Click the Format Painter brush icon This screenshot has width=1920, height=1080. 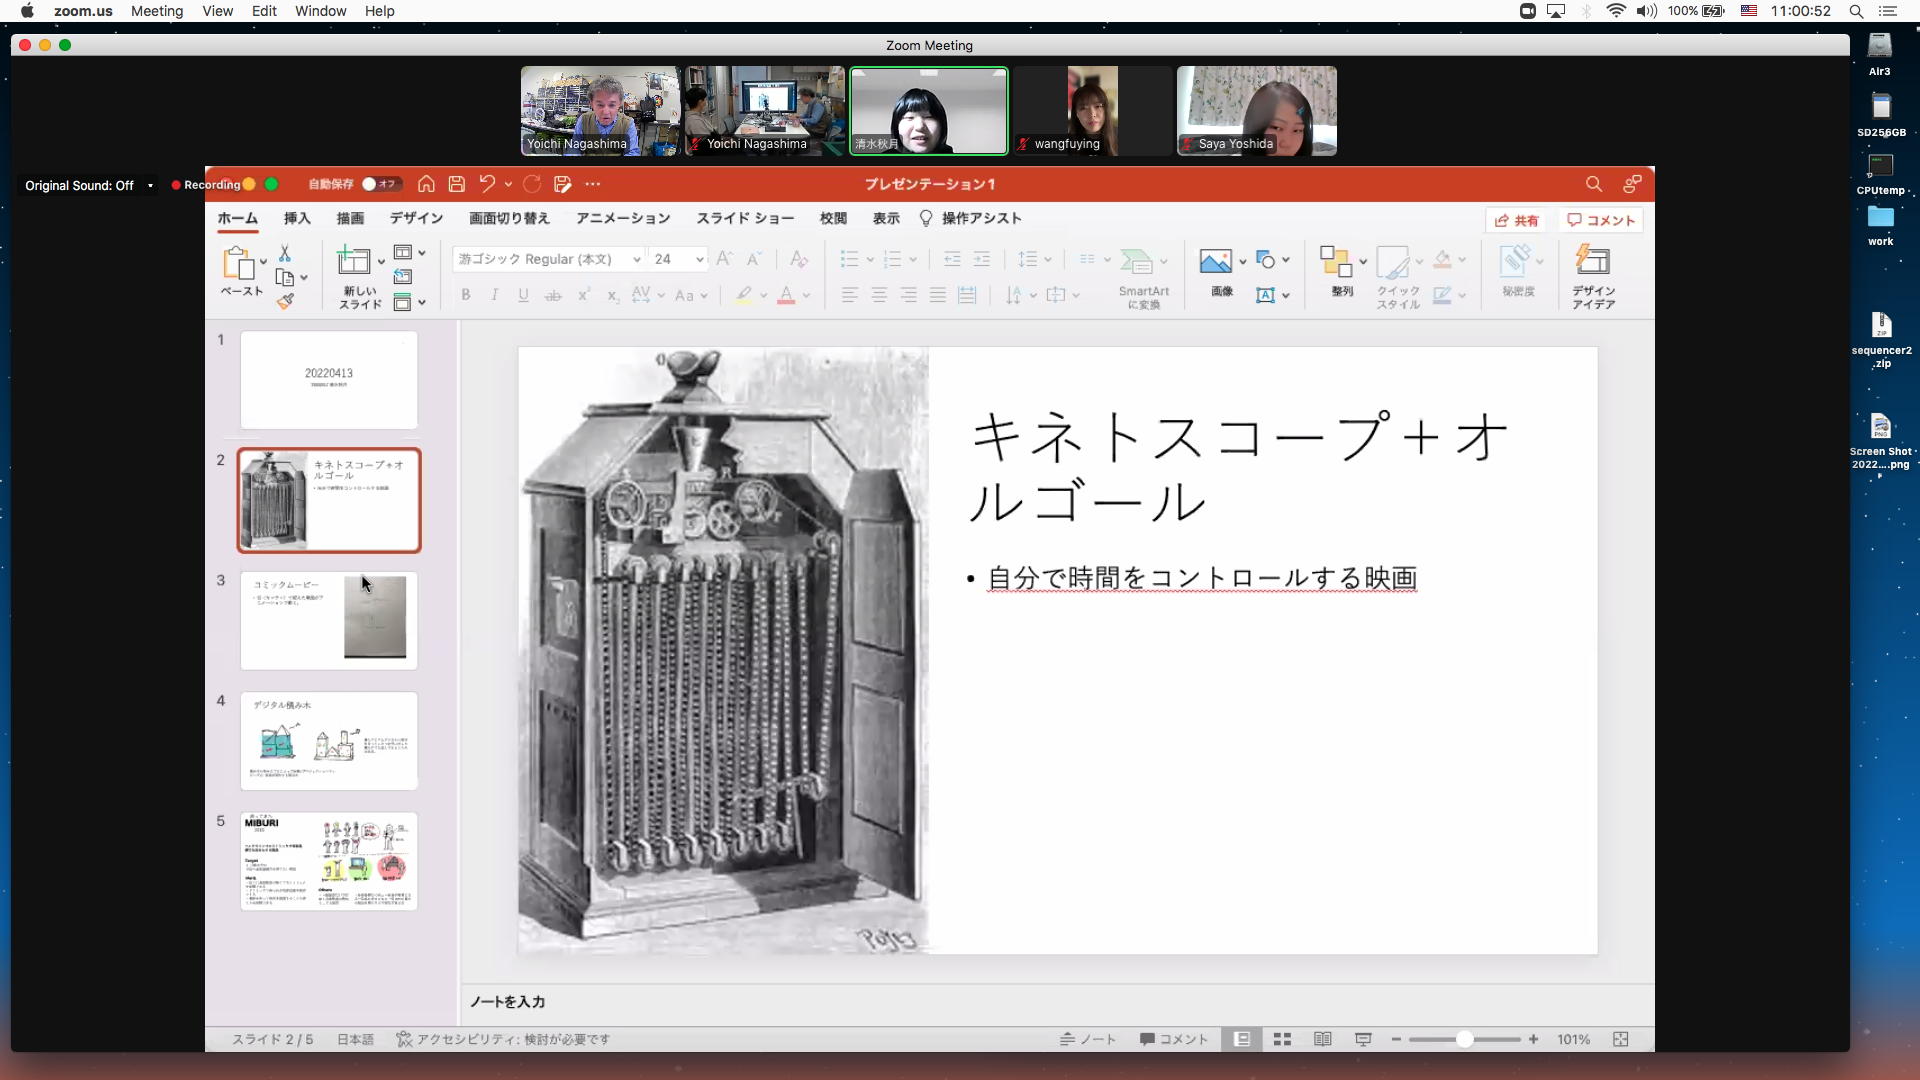(286, 301)
